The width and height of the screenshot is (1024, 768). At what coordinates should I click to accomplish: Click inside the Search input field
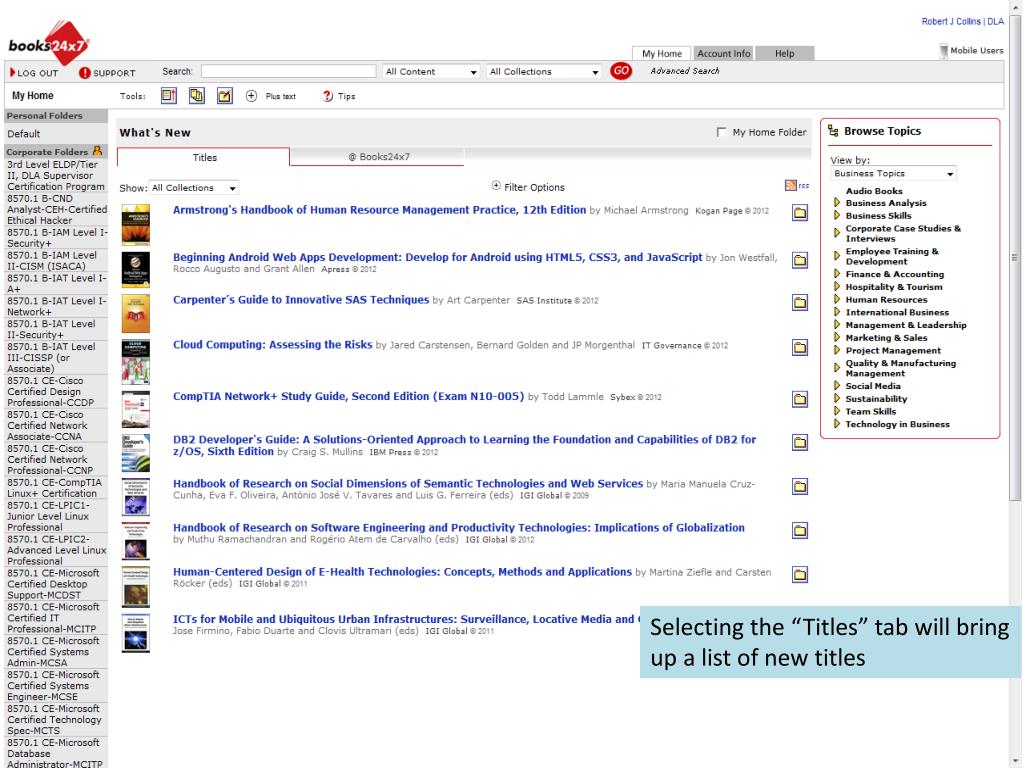289,71
